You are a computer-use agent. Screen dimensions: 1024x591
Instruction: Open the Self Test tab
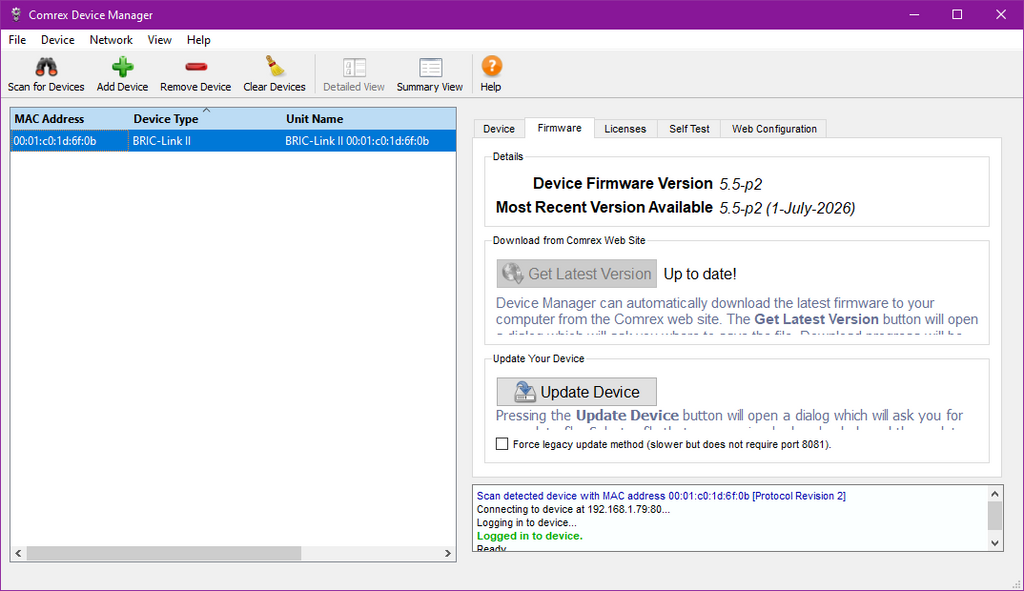coord(689,129)
